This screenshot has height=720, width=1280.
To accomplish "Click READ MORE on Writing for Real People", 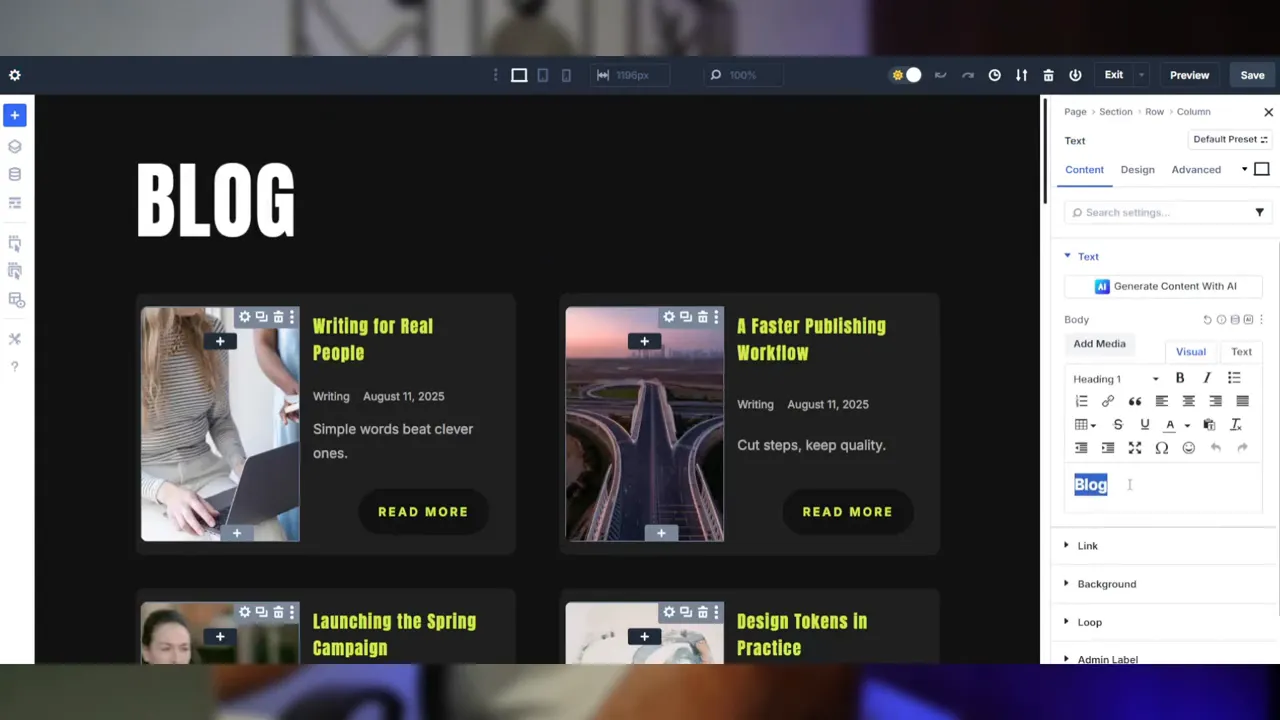I will pyautogui.click(x=423, y=512).
